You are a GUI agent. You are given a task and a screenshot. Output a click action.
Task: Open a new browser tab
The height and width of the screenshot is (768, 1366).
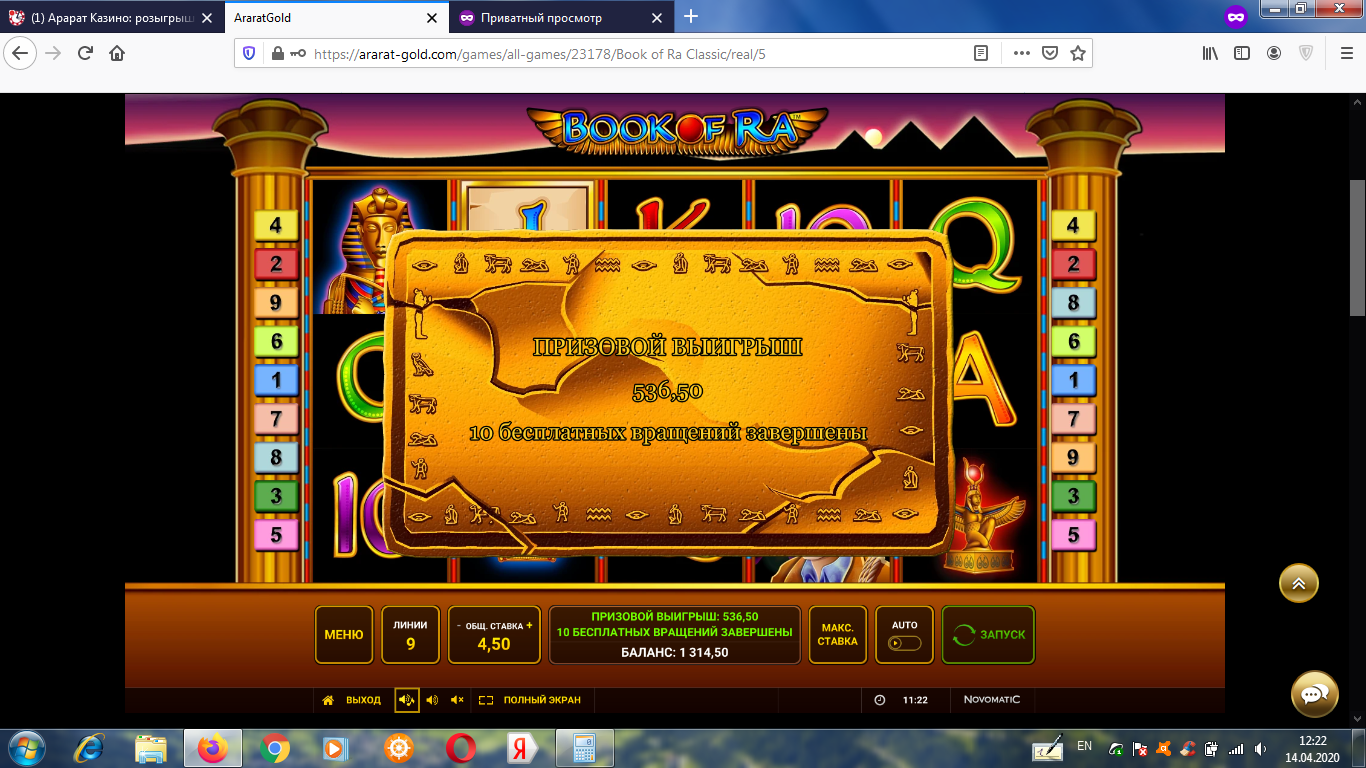(x=690, y=16)
